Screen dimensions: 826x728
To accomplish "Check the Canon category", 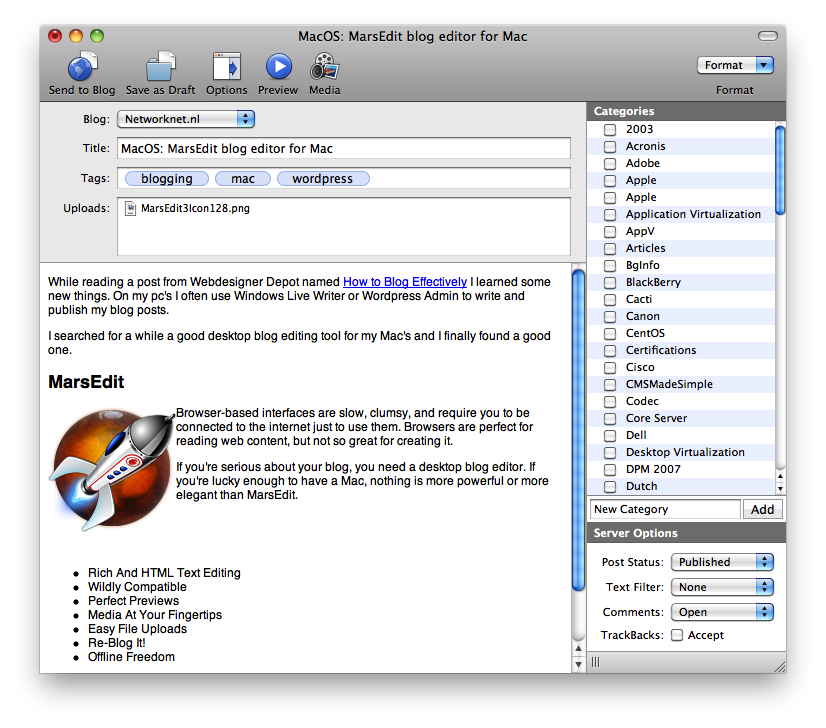I will click(610, 317).
